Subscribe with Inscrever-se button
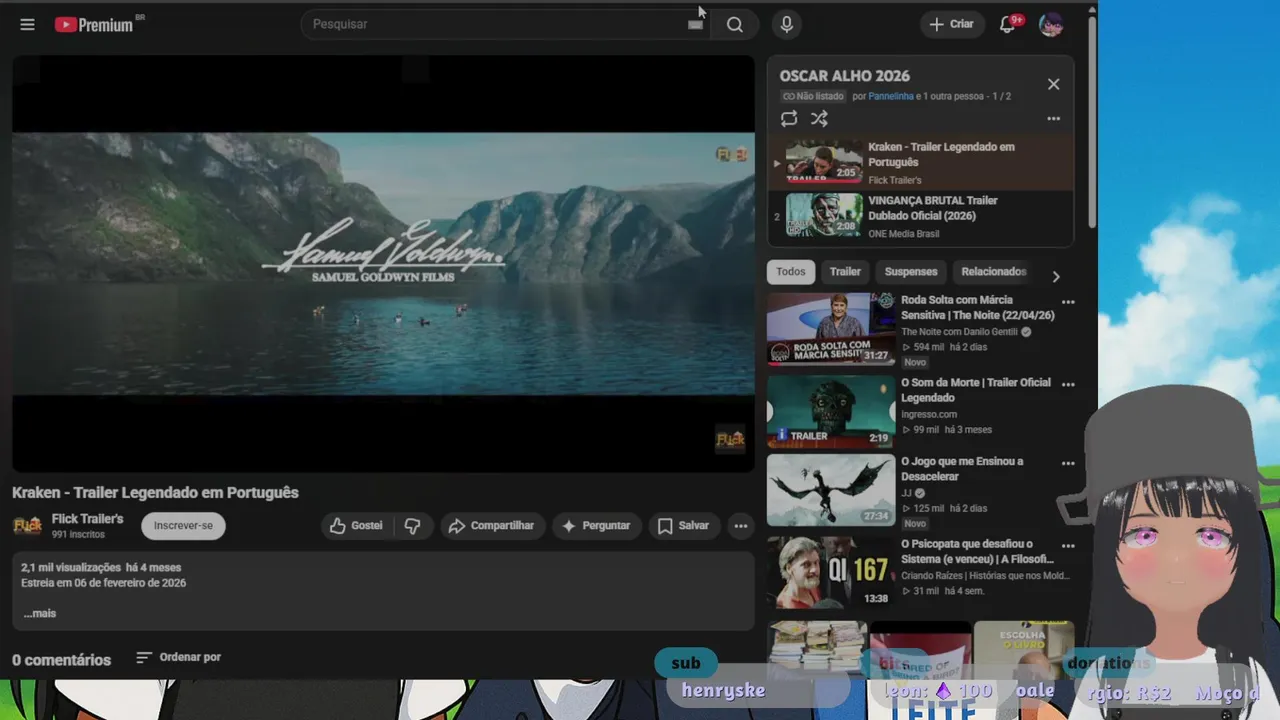1280x720 pixels. tap(183, 526)
